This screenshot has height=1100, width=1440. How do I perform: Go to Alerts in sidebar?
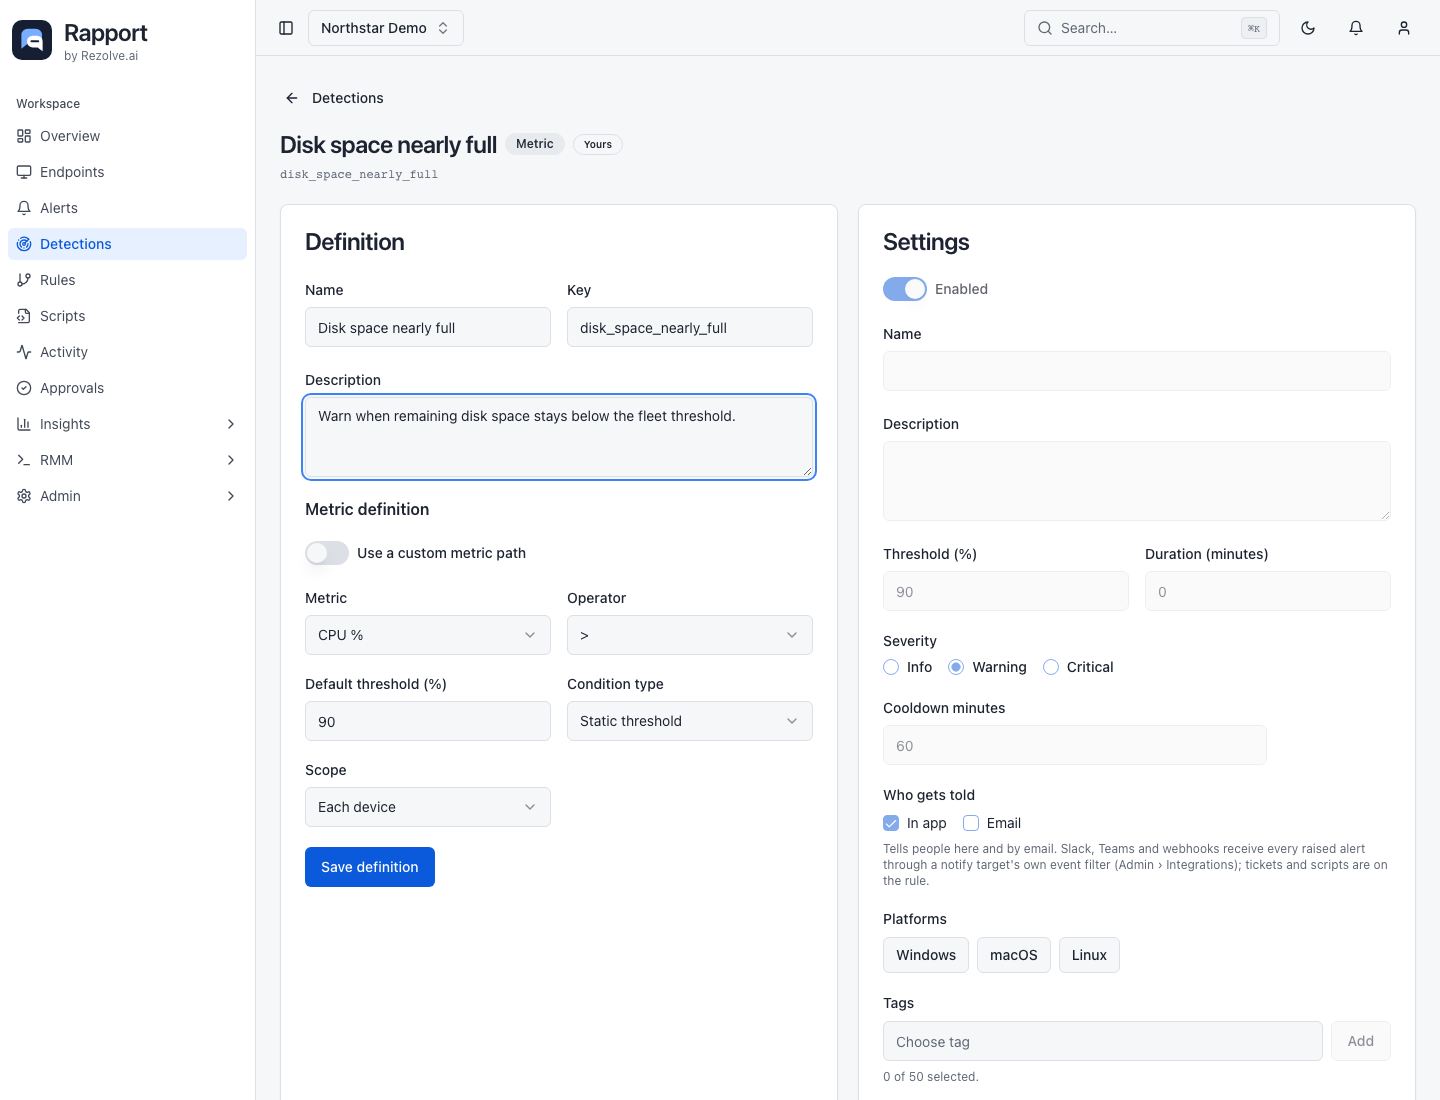point(127,208)
